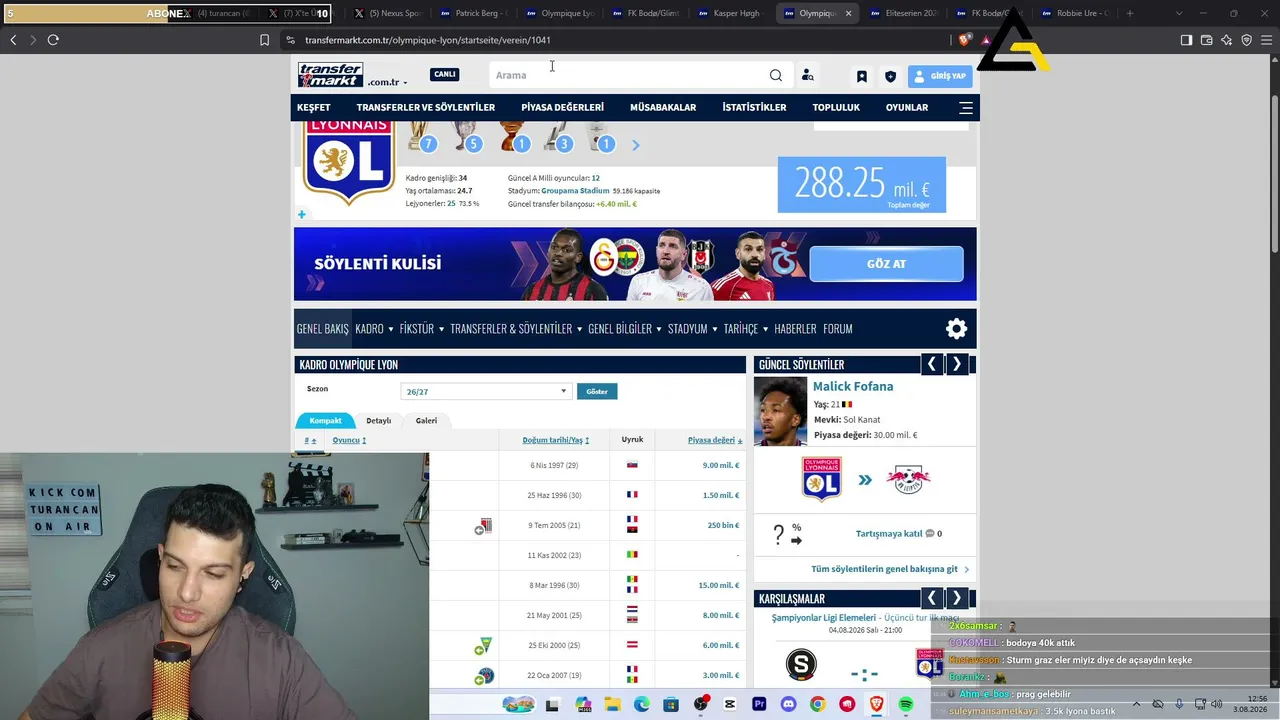Open FORUM in club menu
1280x720 pixels.
(x=838, y=328)
